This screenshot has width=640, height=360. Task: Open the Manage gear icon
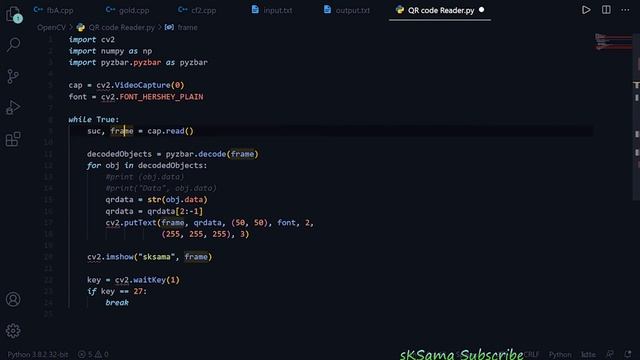[13, 331]
